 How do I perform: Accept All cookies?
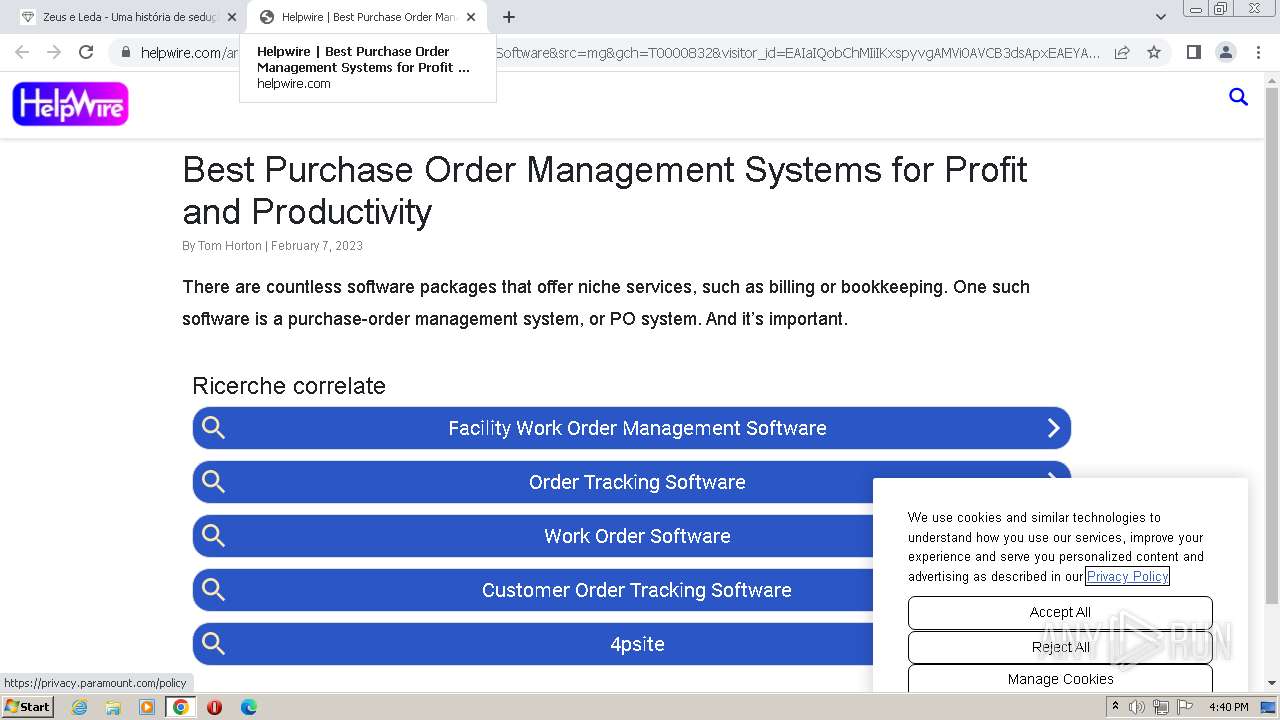pyautogui.click(x=1060, y=612)
